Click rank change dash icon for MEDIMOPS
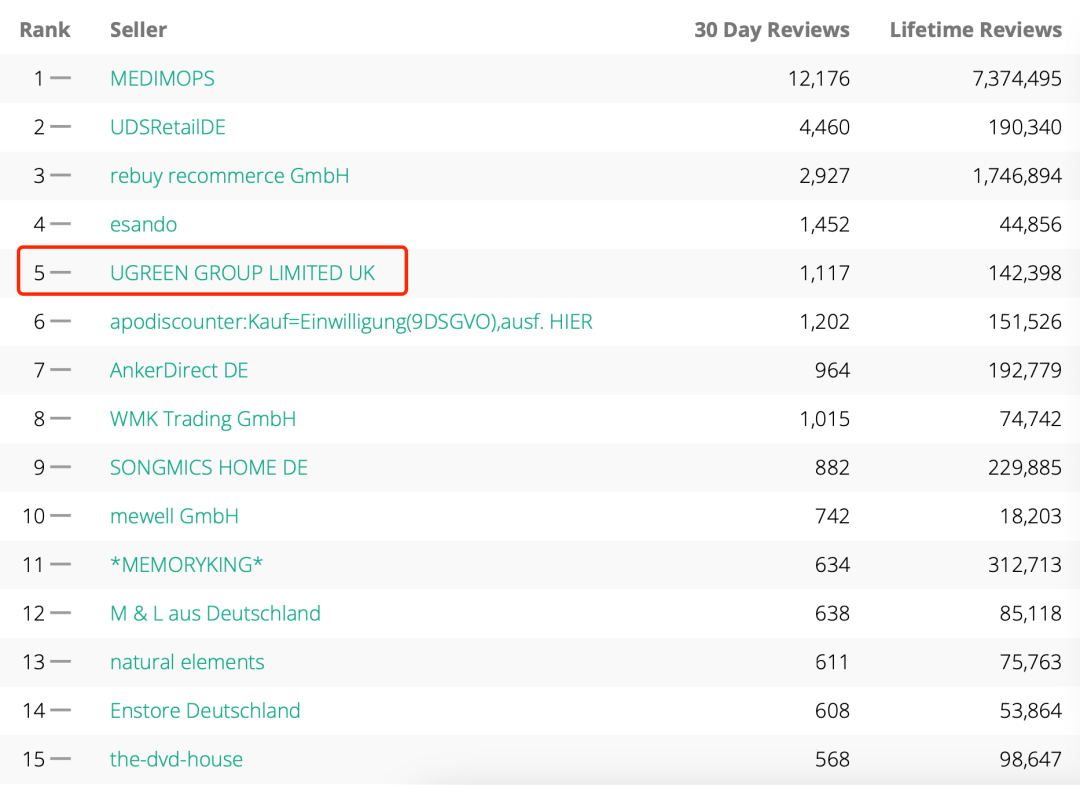The width and height of the screenshot is (1080, 785). 61,78
